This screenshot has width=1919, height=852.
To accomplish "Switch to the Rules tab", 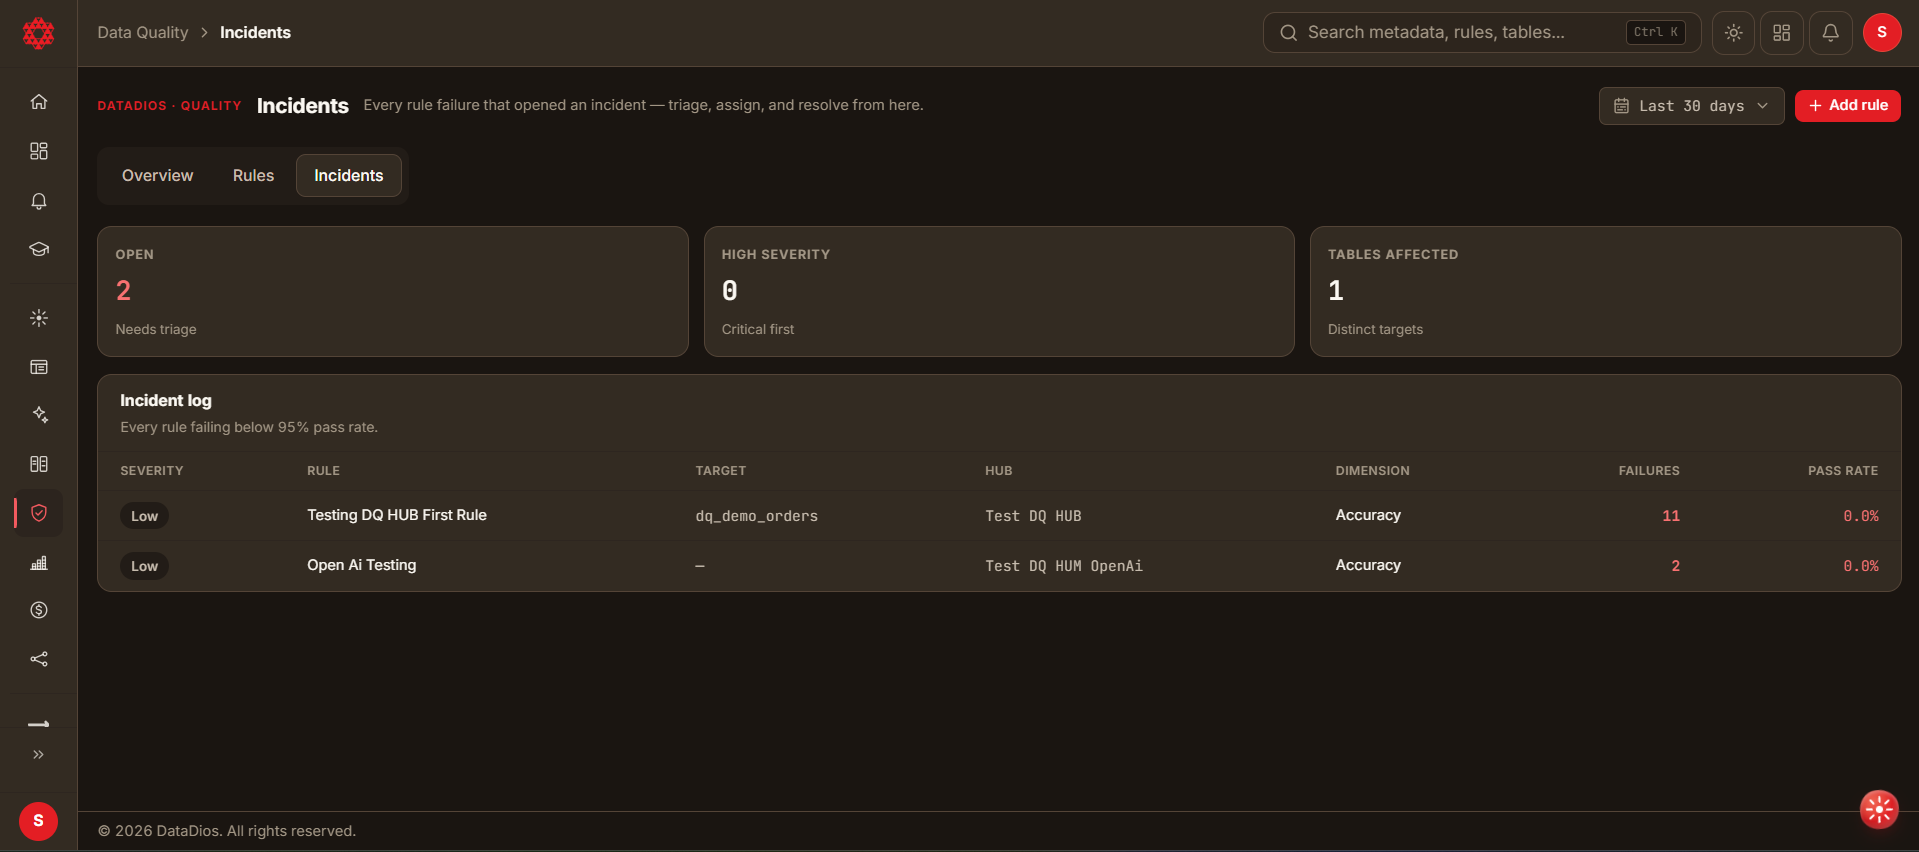I will (x=253, y=176).
